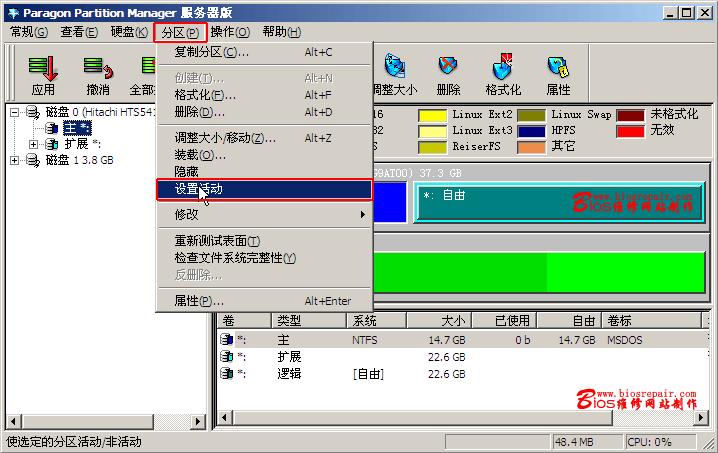718x453 pixels.
Task: Choose 隐藏 menu entry
Action: tap(265, 172)
